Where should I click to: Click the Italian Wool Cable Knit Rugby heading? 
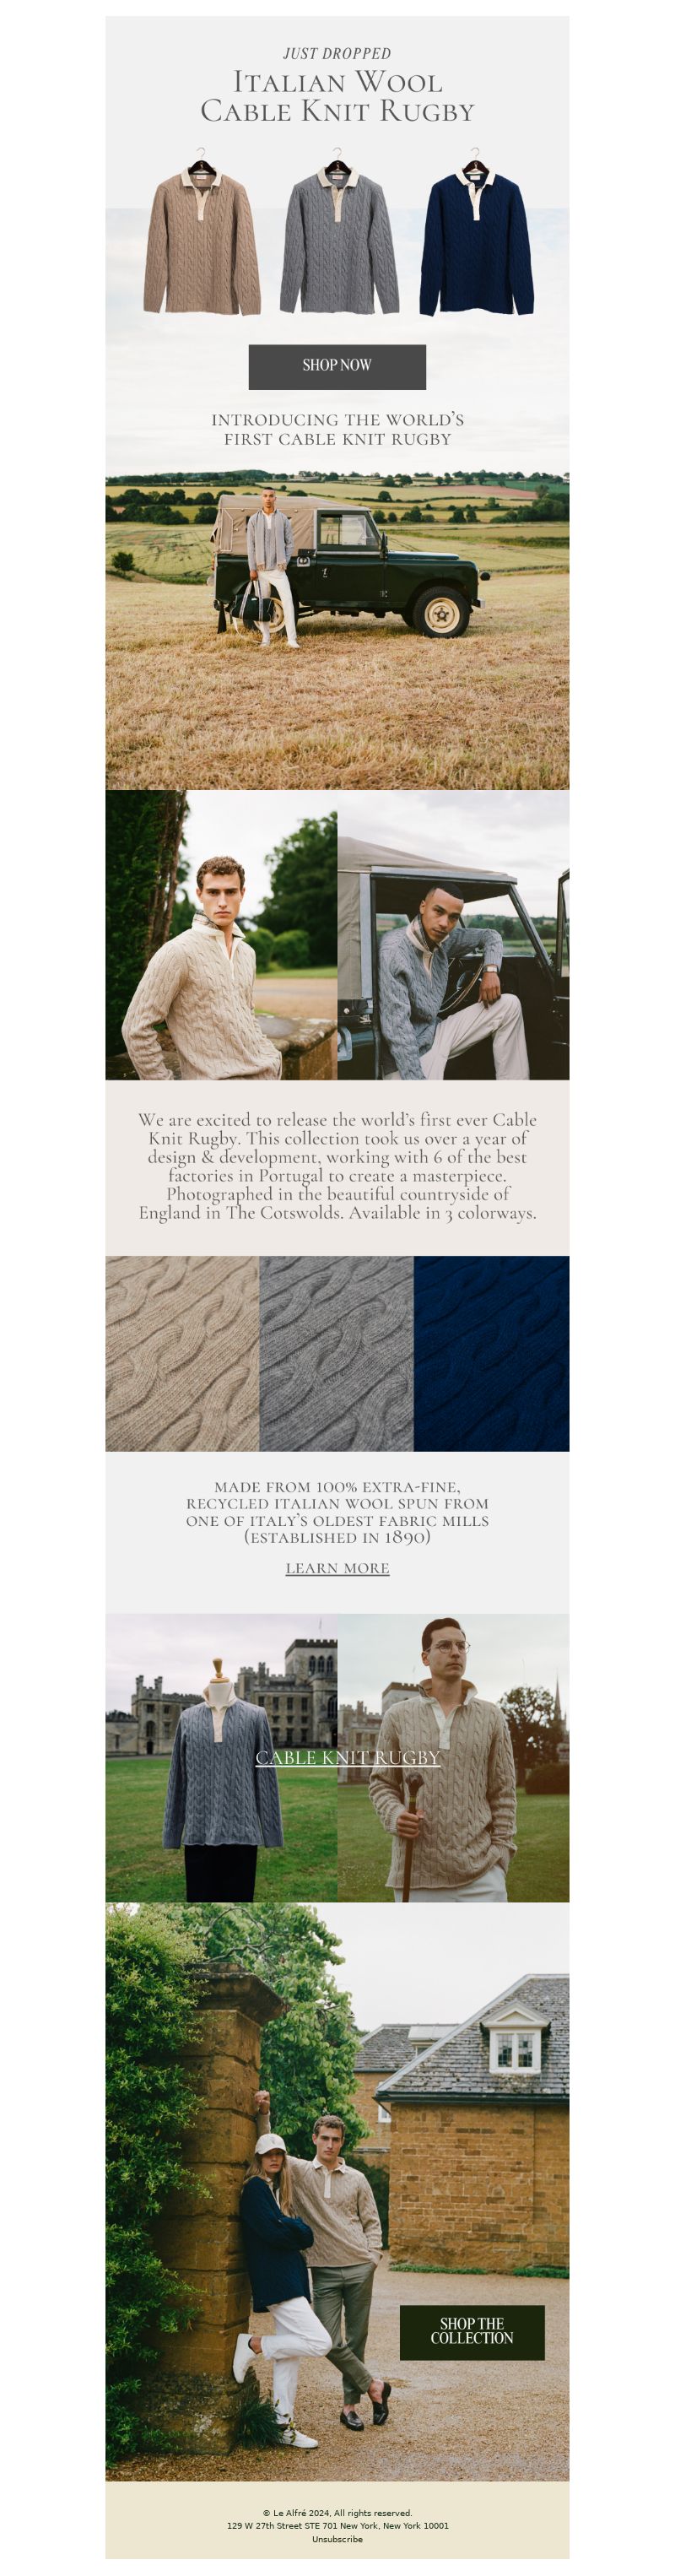(337, 96)
